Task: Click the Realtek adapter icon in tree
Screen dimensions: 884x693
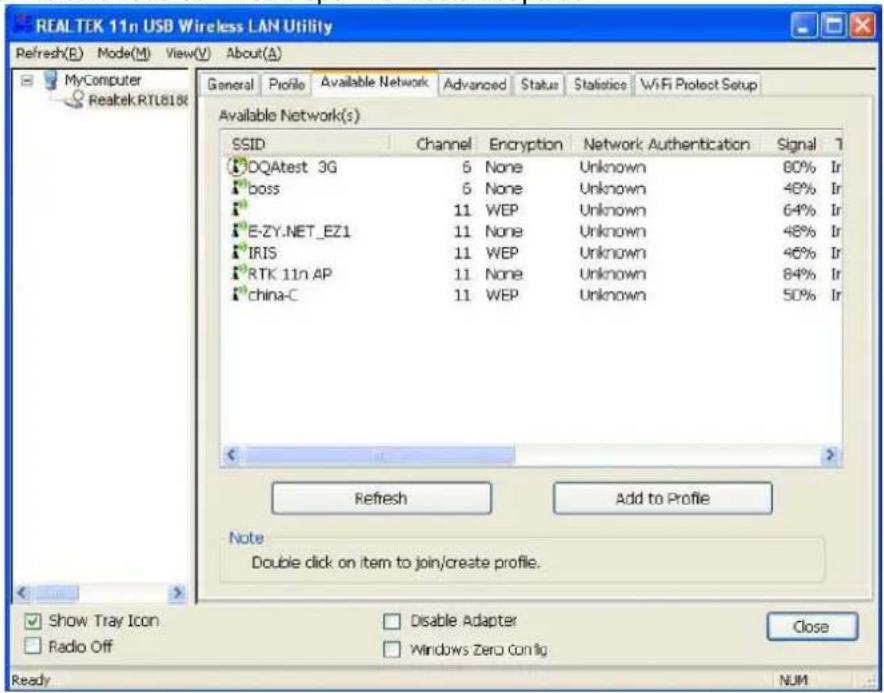Action: click(74, 100)
